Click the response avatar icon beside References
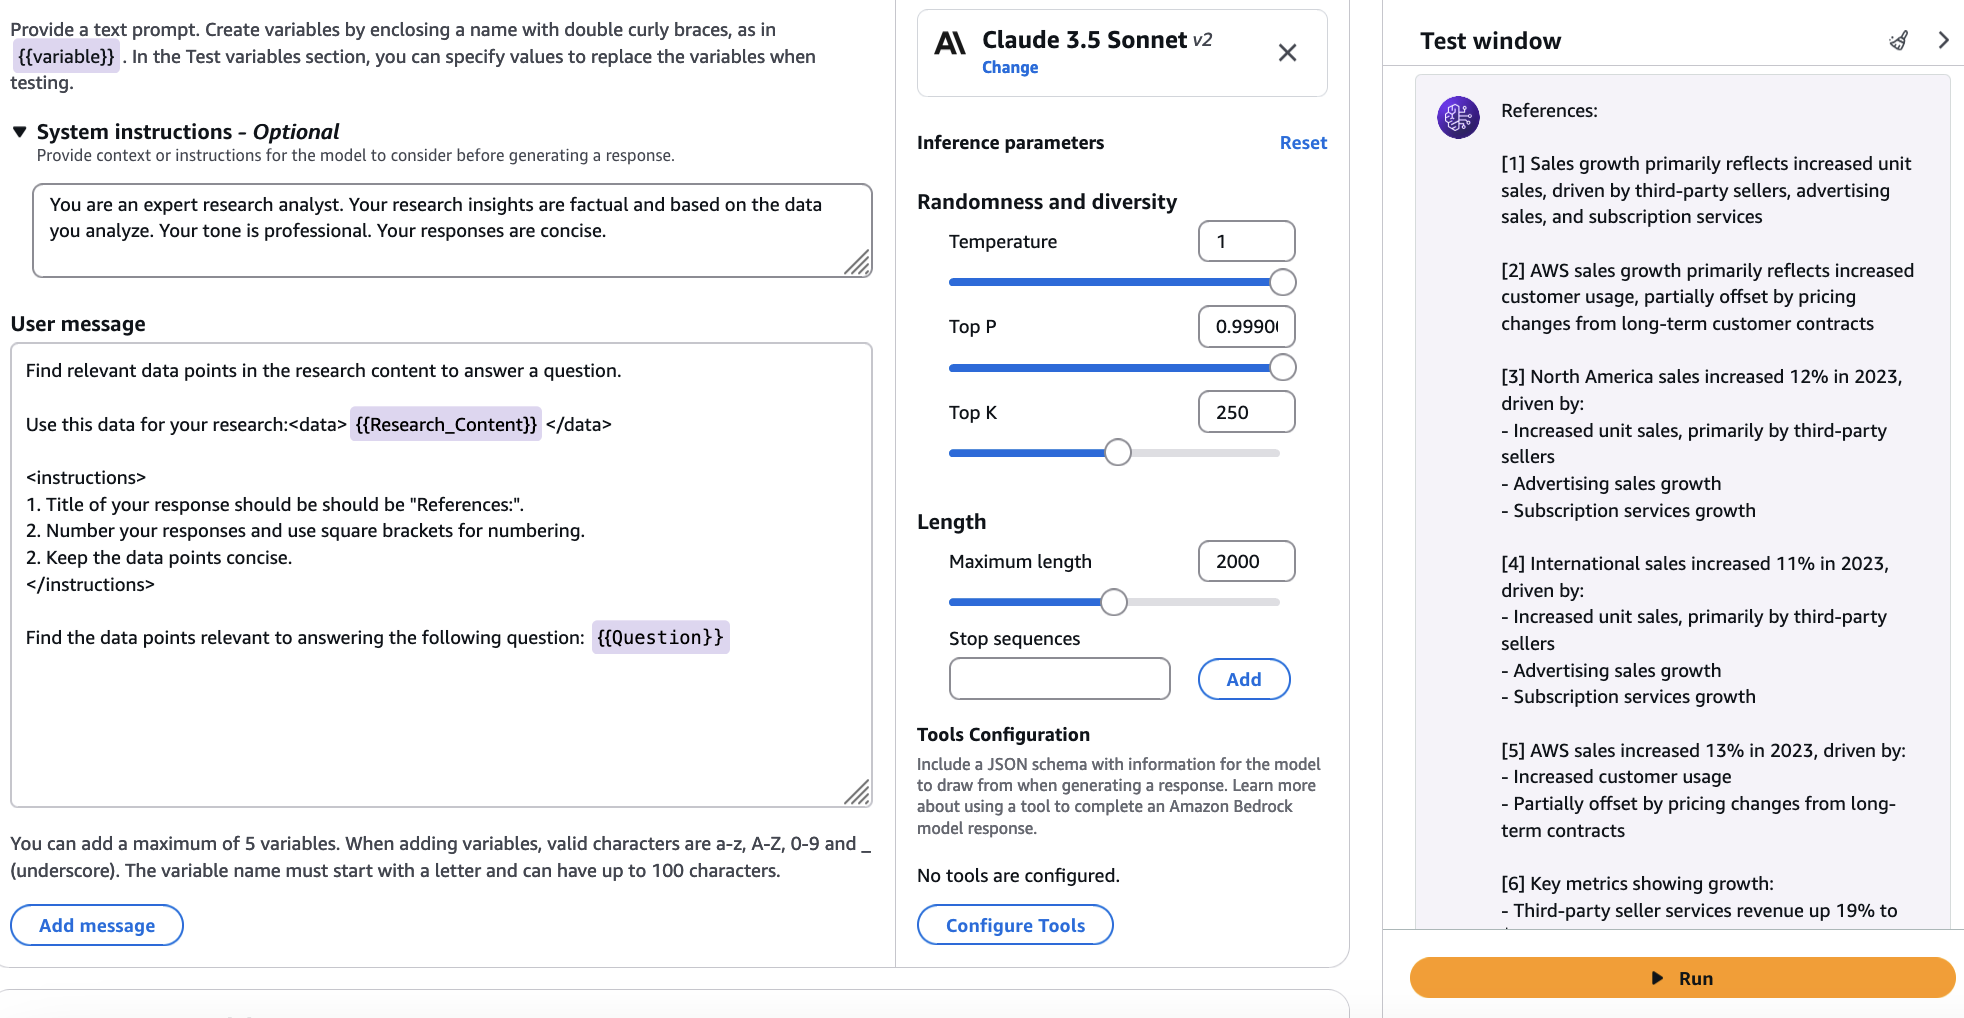This screenshot has width=1964, height=1018. (1458, 118)
